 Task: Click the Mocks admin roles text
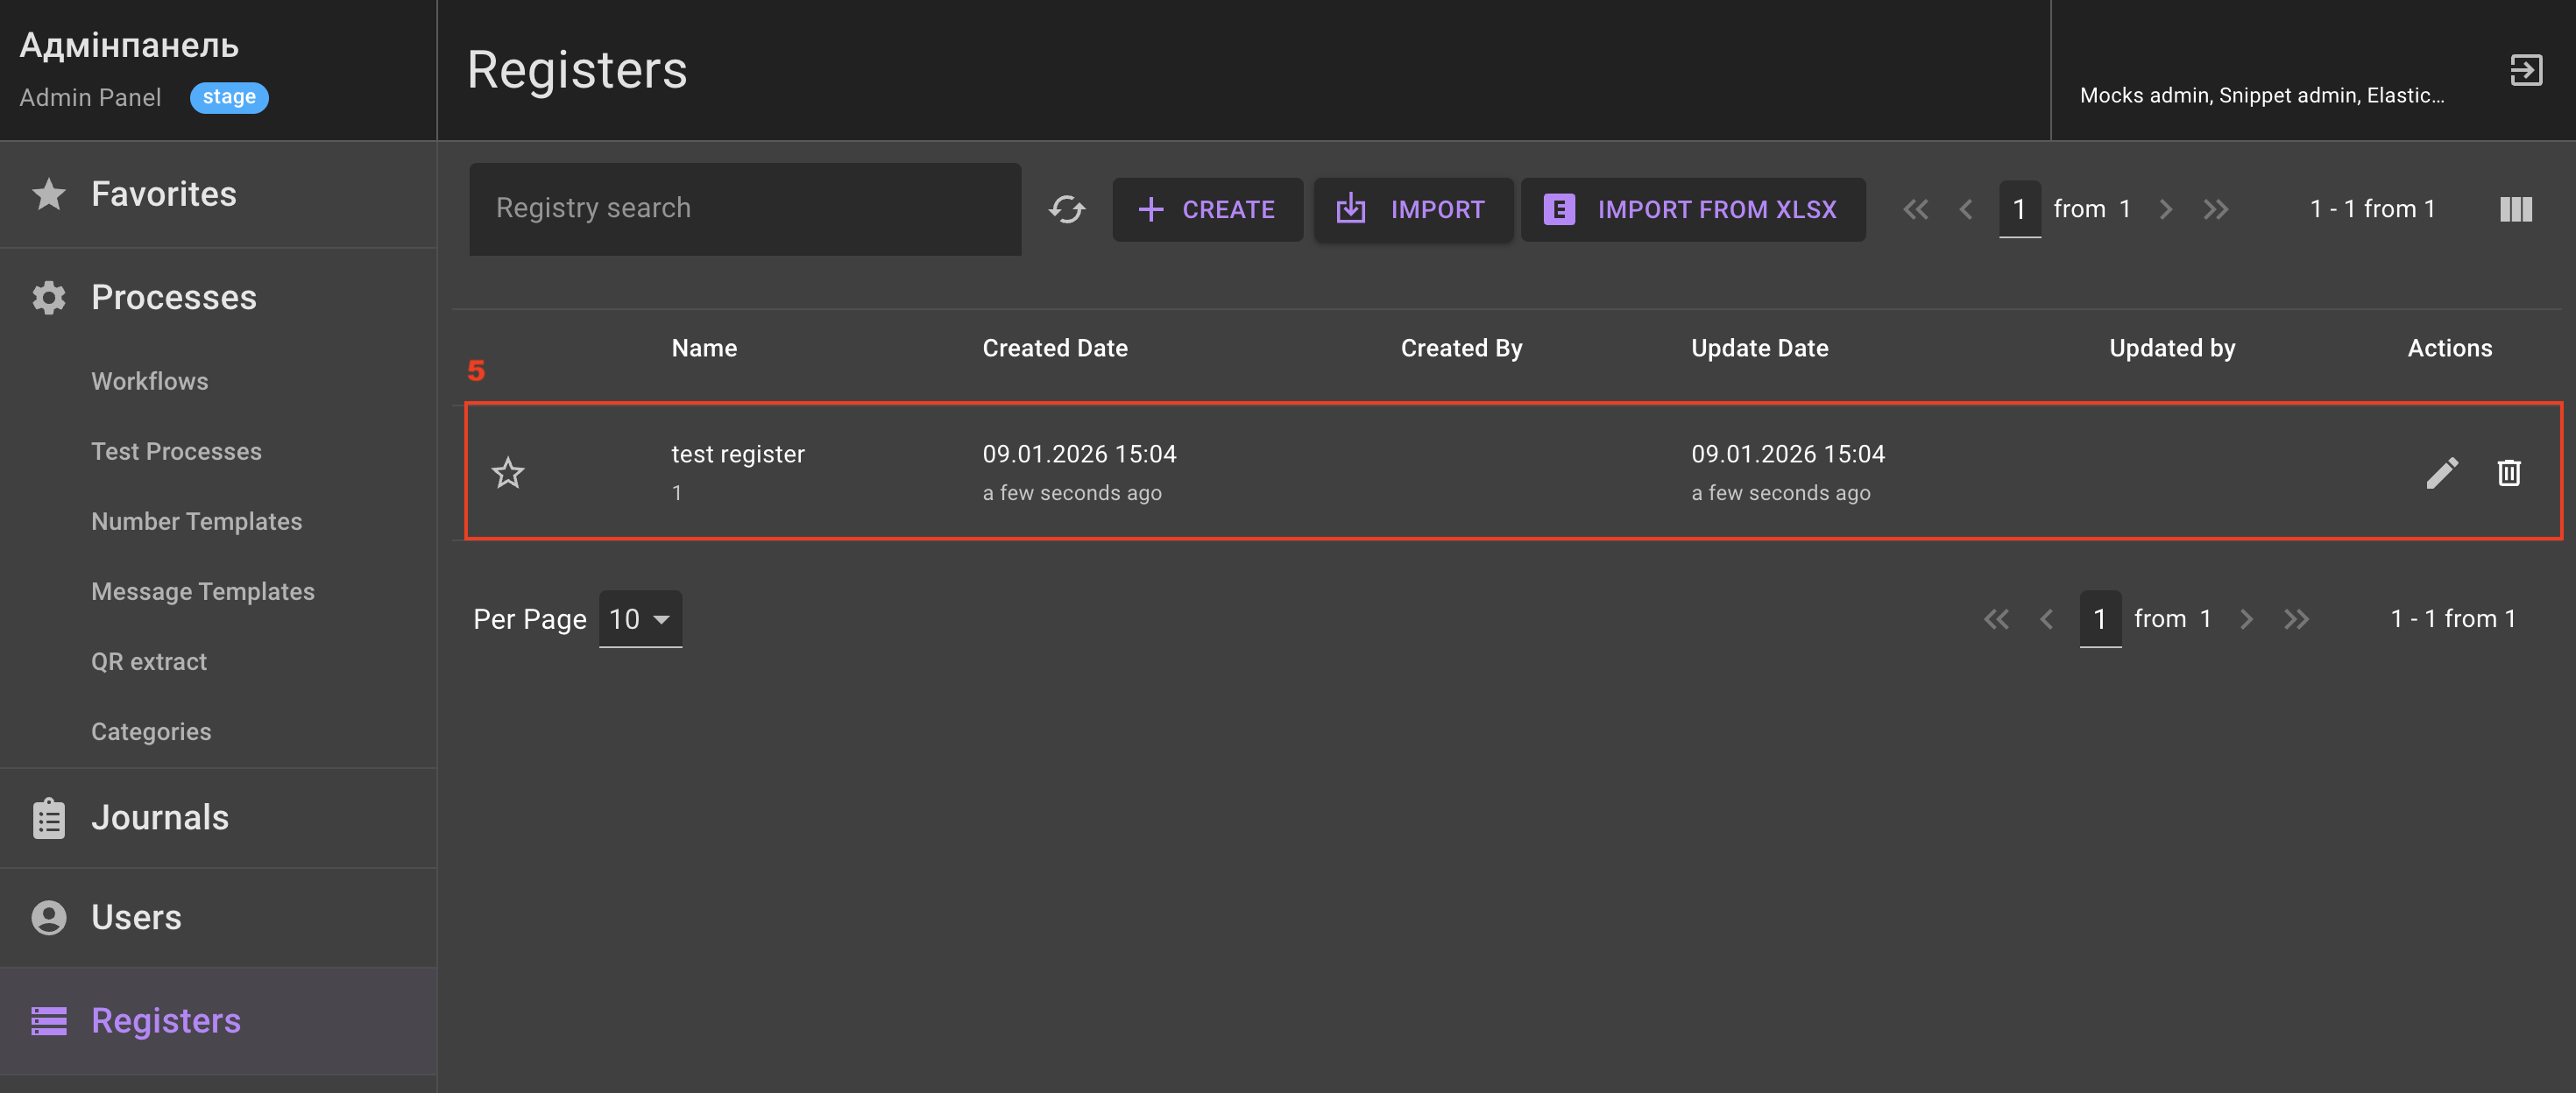2262,95
